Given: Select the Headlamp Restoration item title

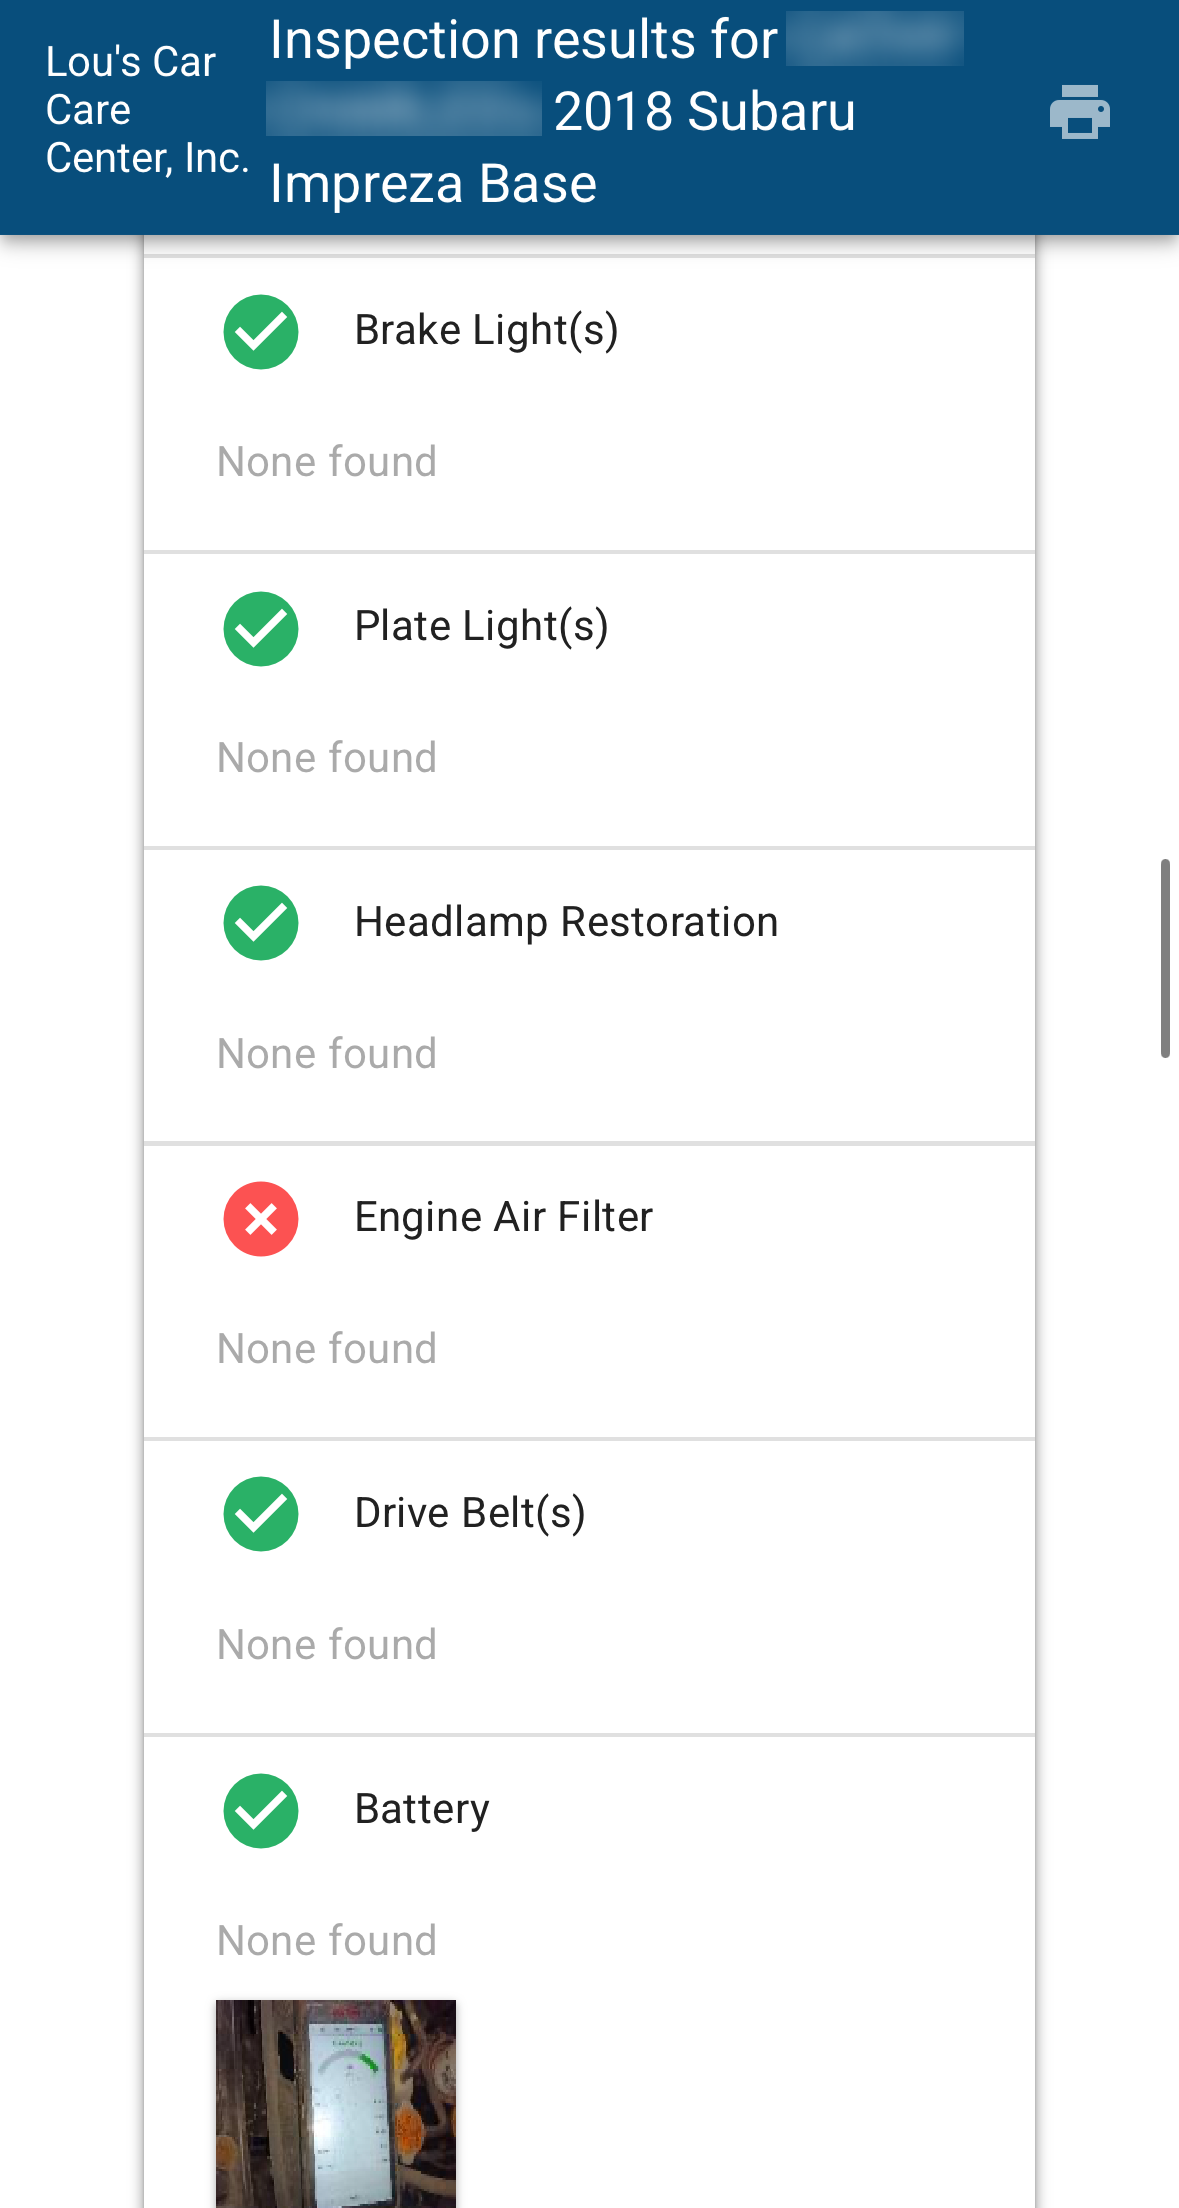Looking at the screenshot, I should 566,922.
